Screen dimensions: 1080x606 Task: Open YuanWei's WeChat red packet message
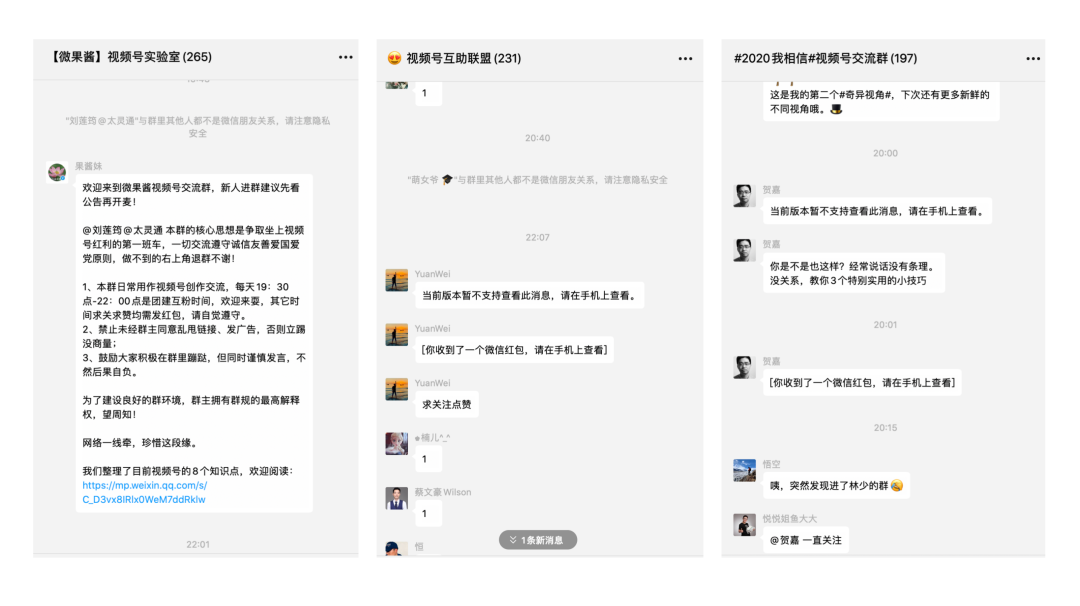pyautogui.click(x=515, y=350)
